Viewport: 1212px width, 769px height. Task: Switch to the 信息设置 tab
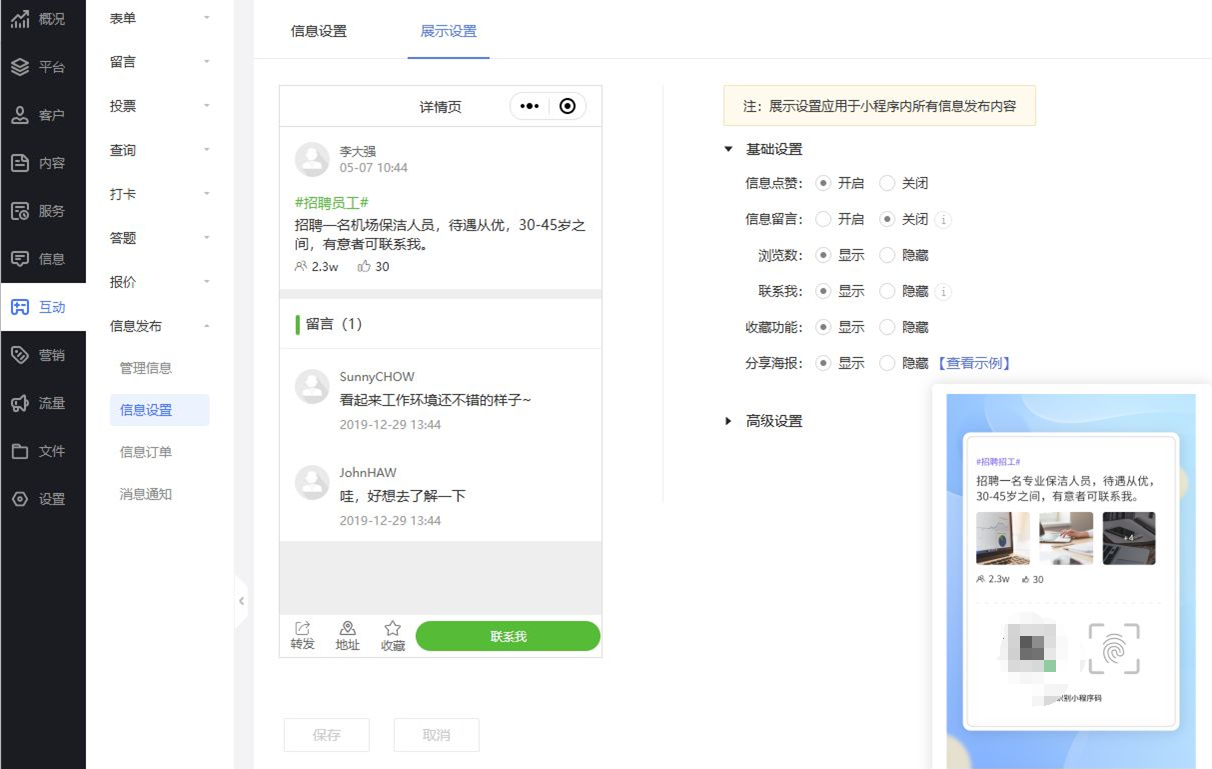click(319, 31)
